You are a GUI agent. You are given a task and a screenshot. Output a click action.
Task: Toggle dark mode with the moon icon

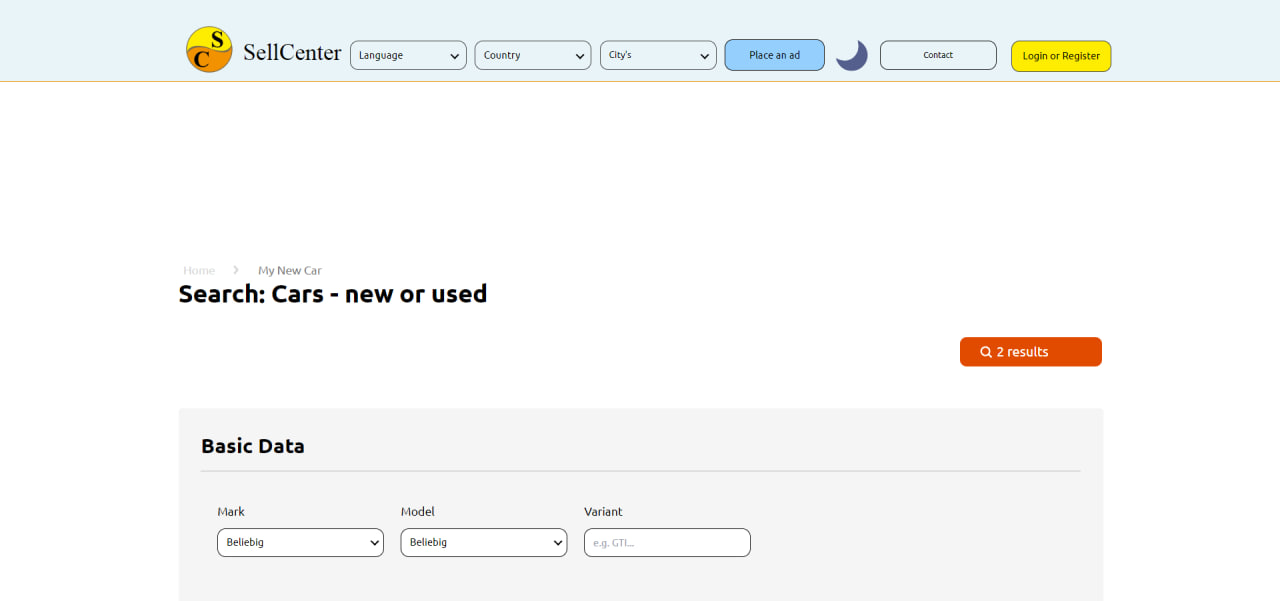tap(852, 55)
